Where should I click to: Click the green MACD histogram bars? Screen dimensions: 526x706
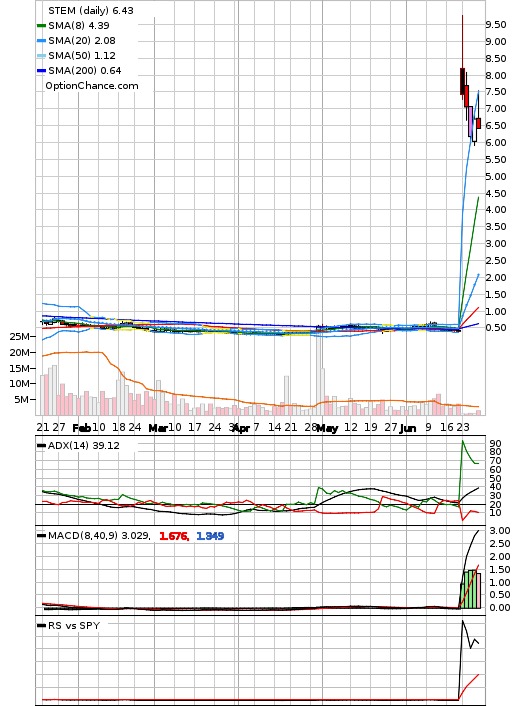click(471, 589)
